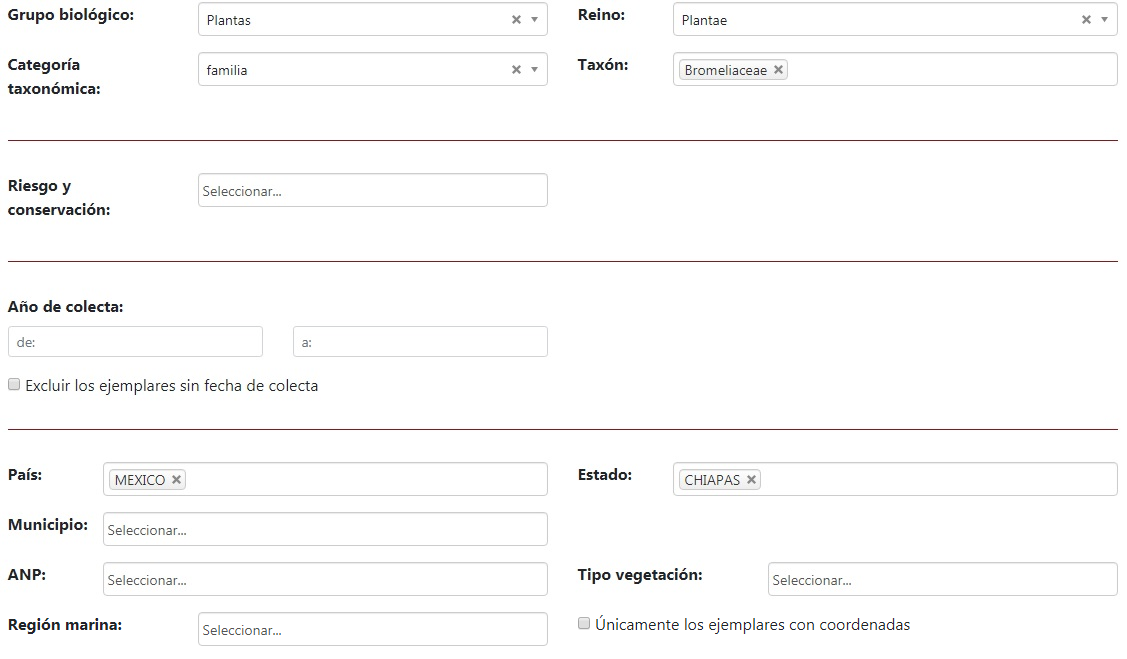Click the Año de colecta 'a:' field

tap(420, 342)
